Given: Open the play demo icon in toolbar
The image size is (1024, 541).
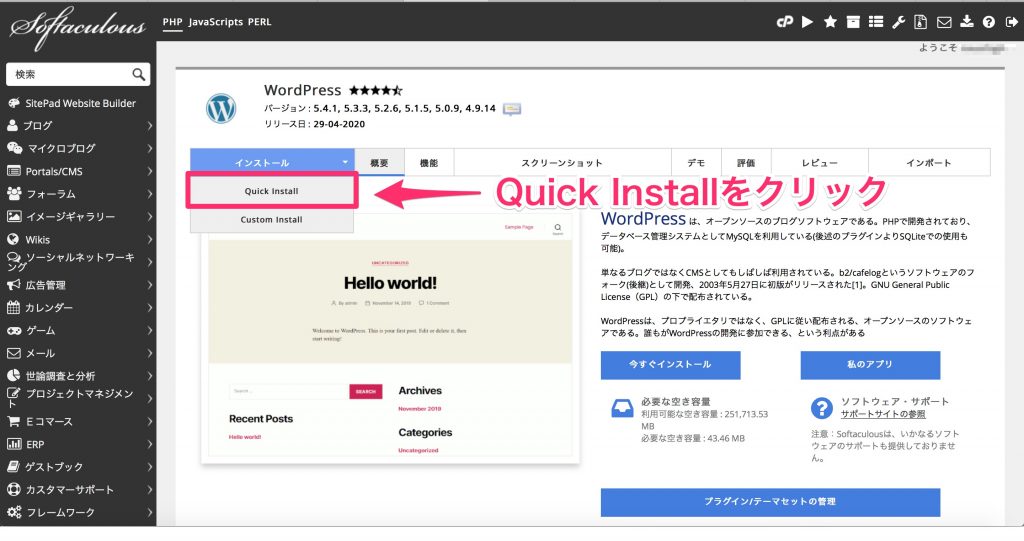Looking at the screenshot, I should [x=807, y=22].
